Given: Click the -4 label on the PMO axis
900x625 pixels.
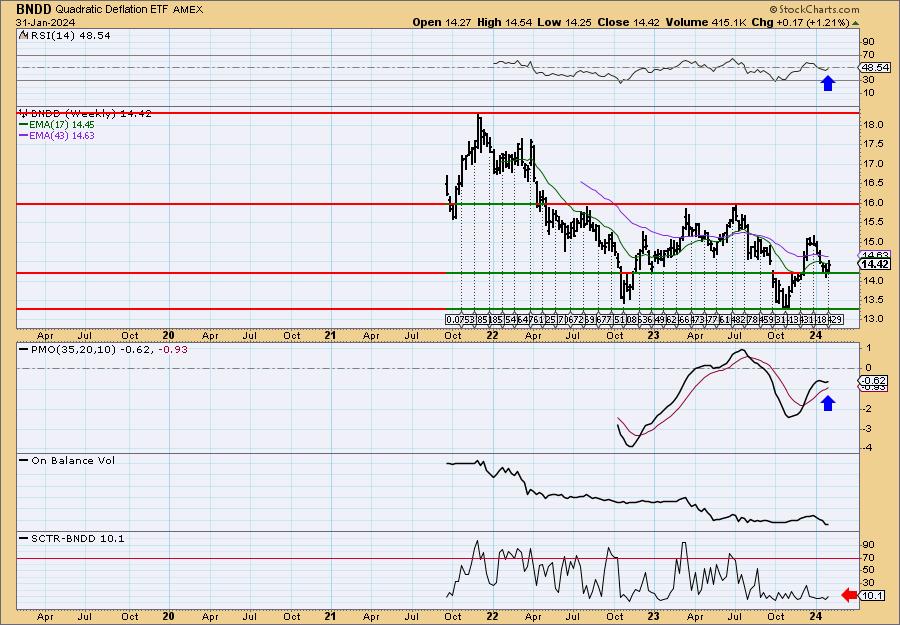Looking at the screenshot, I should click(869, 448).
